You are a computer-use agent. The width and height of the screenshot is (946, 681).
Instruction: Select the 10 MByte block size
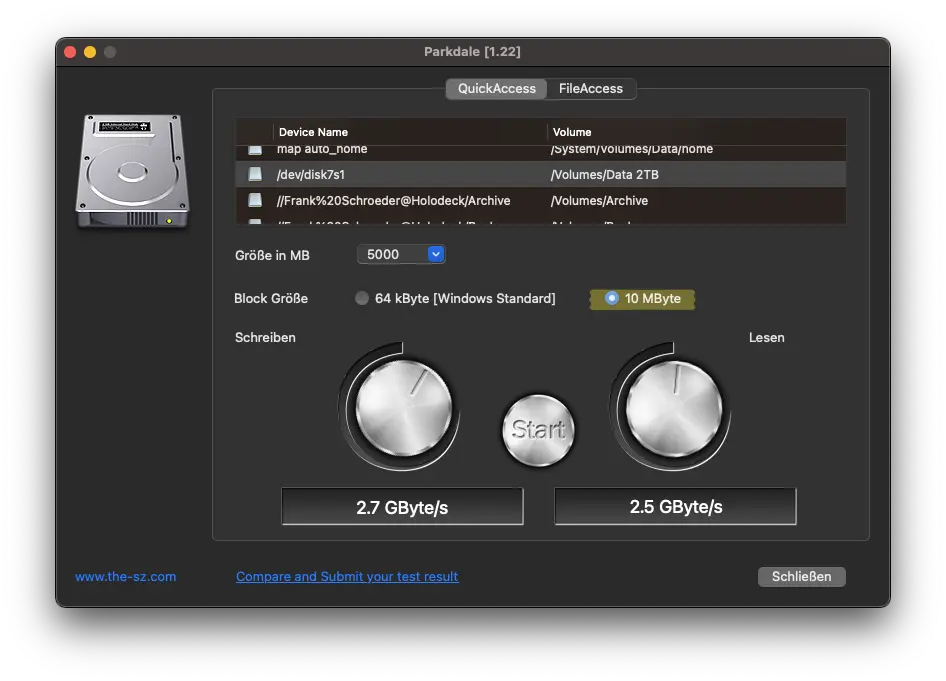[x=612, y=299]
